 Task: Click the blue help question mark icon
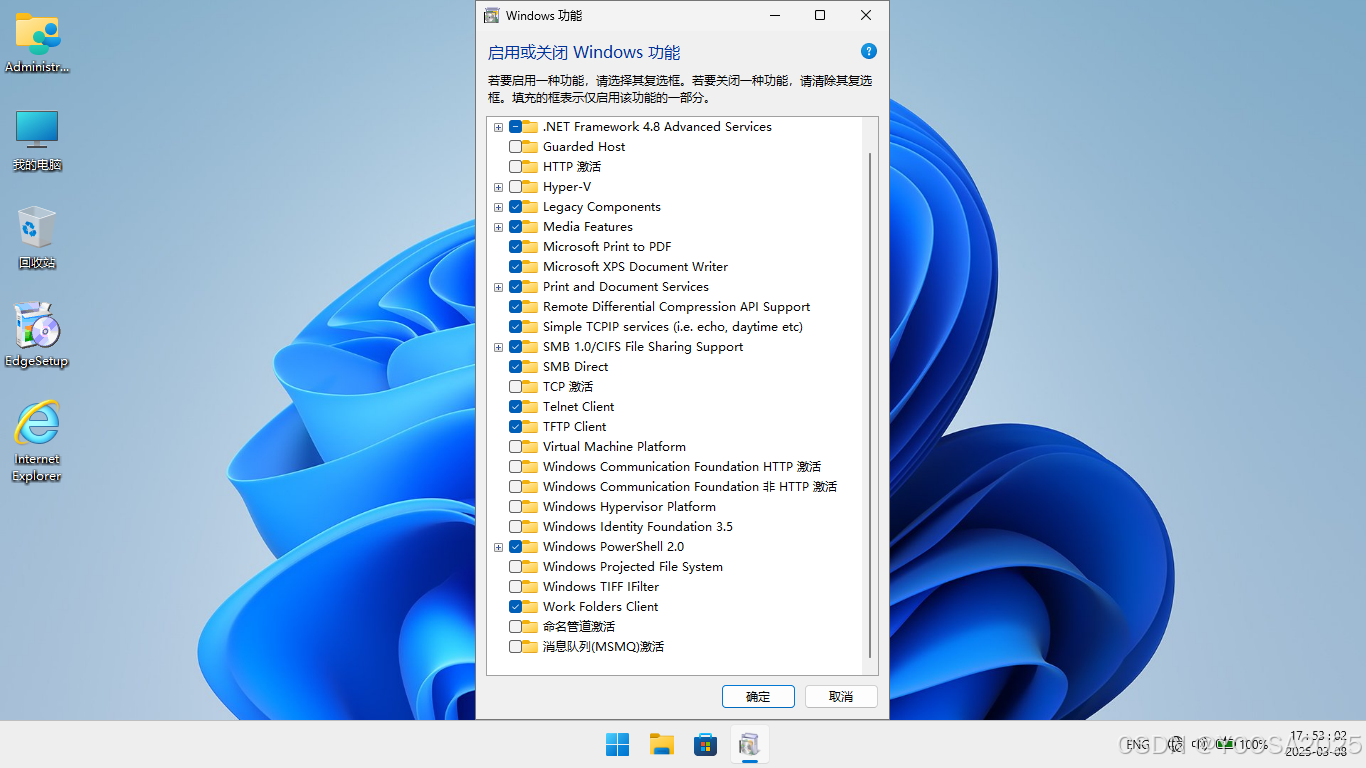click(x=868, y=52)
